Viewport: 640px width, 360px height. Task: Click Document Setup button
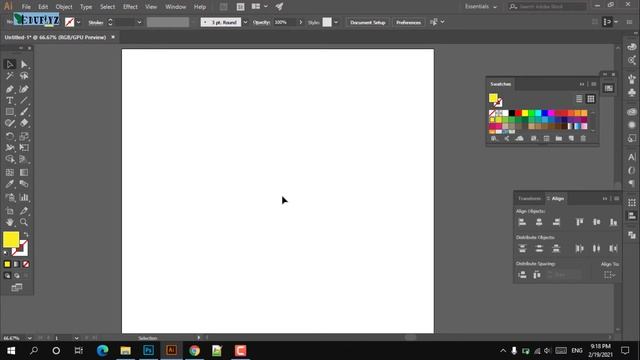click(368, 22)
